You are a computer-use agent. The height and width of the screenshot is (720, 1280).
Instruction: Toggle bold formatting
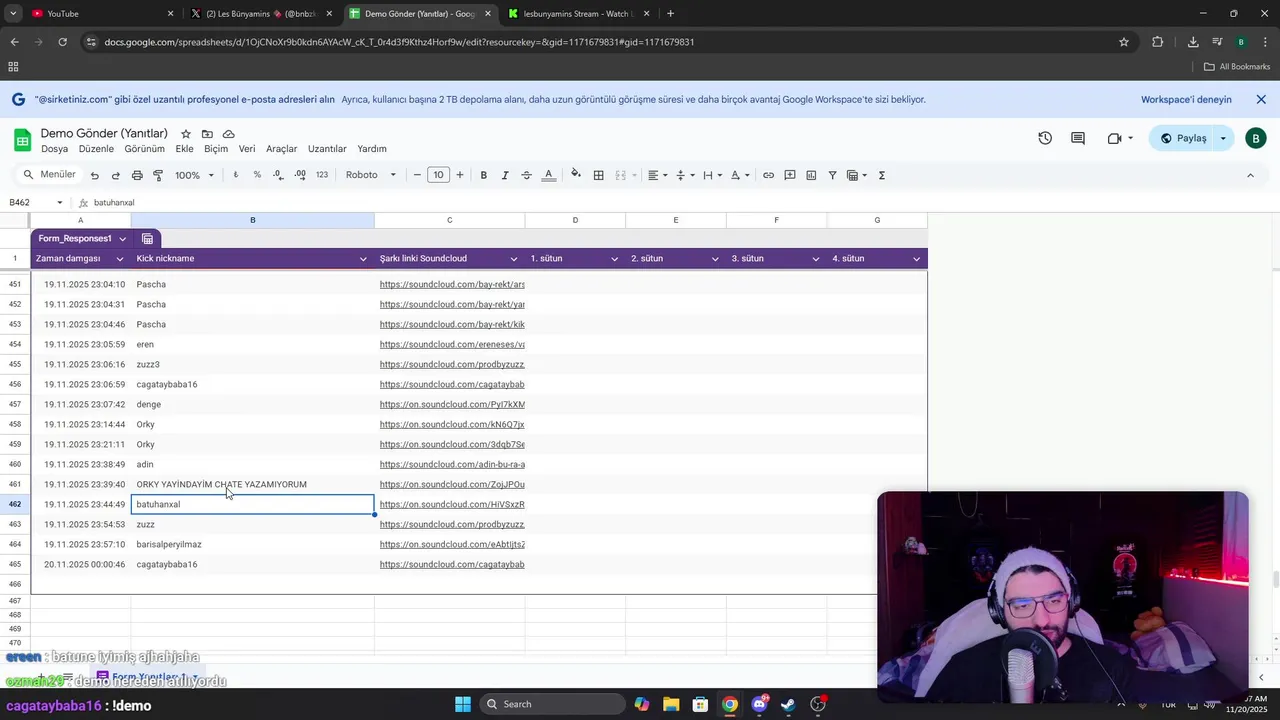tap(483, 175)
